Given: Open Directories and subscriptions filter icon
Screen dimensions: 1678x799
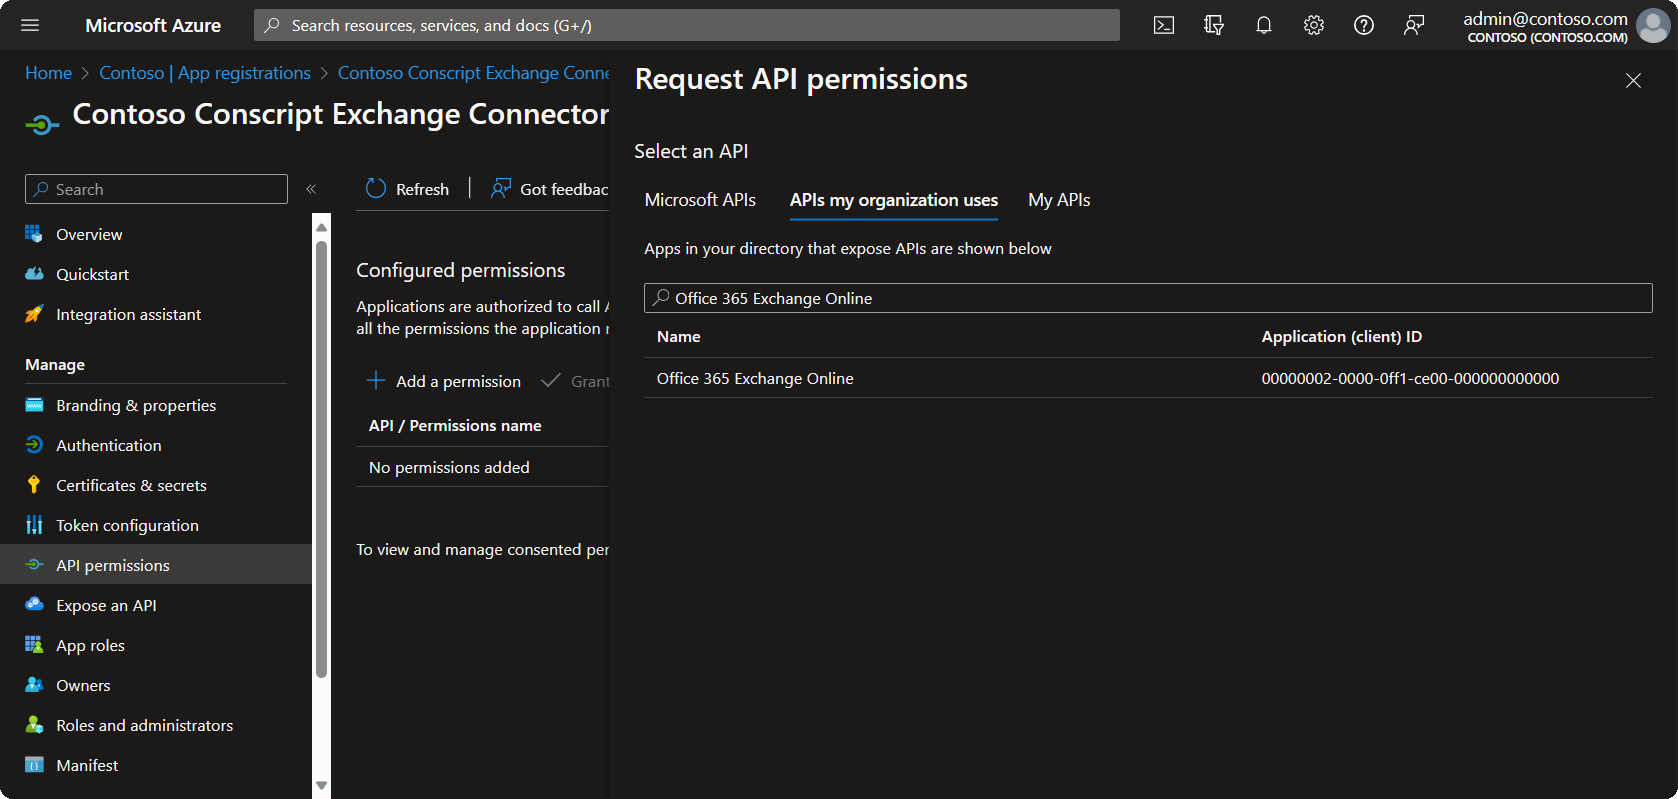Looking at the screenshot, I should [1214, 25].
